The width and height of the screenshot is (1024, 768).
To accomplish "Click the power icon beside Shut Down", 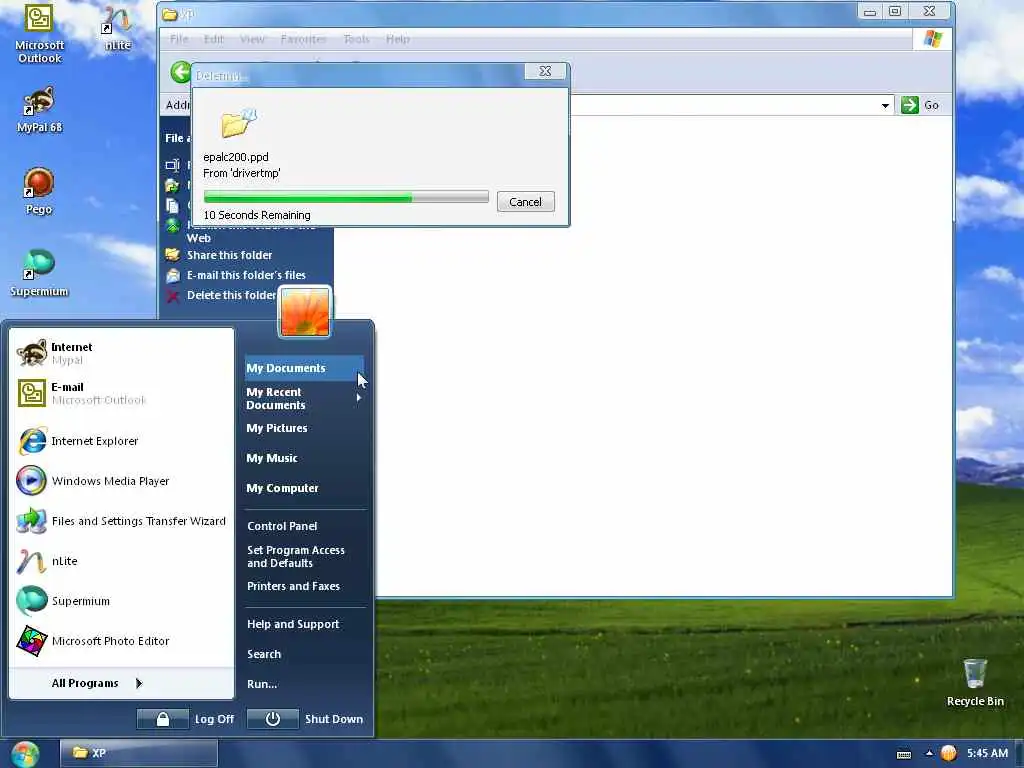I will coord(273,719).
